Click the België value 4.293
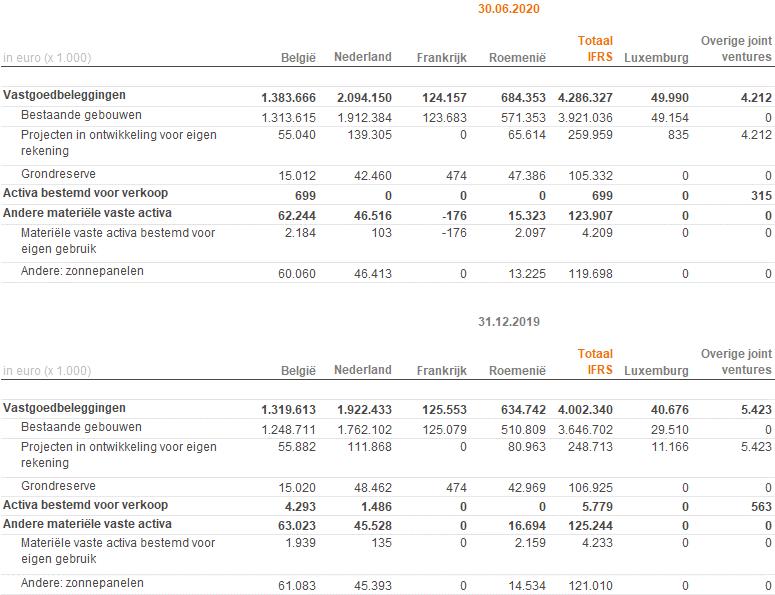This screenshot has width=775, height=595. (x=300, y=507)
